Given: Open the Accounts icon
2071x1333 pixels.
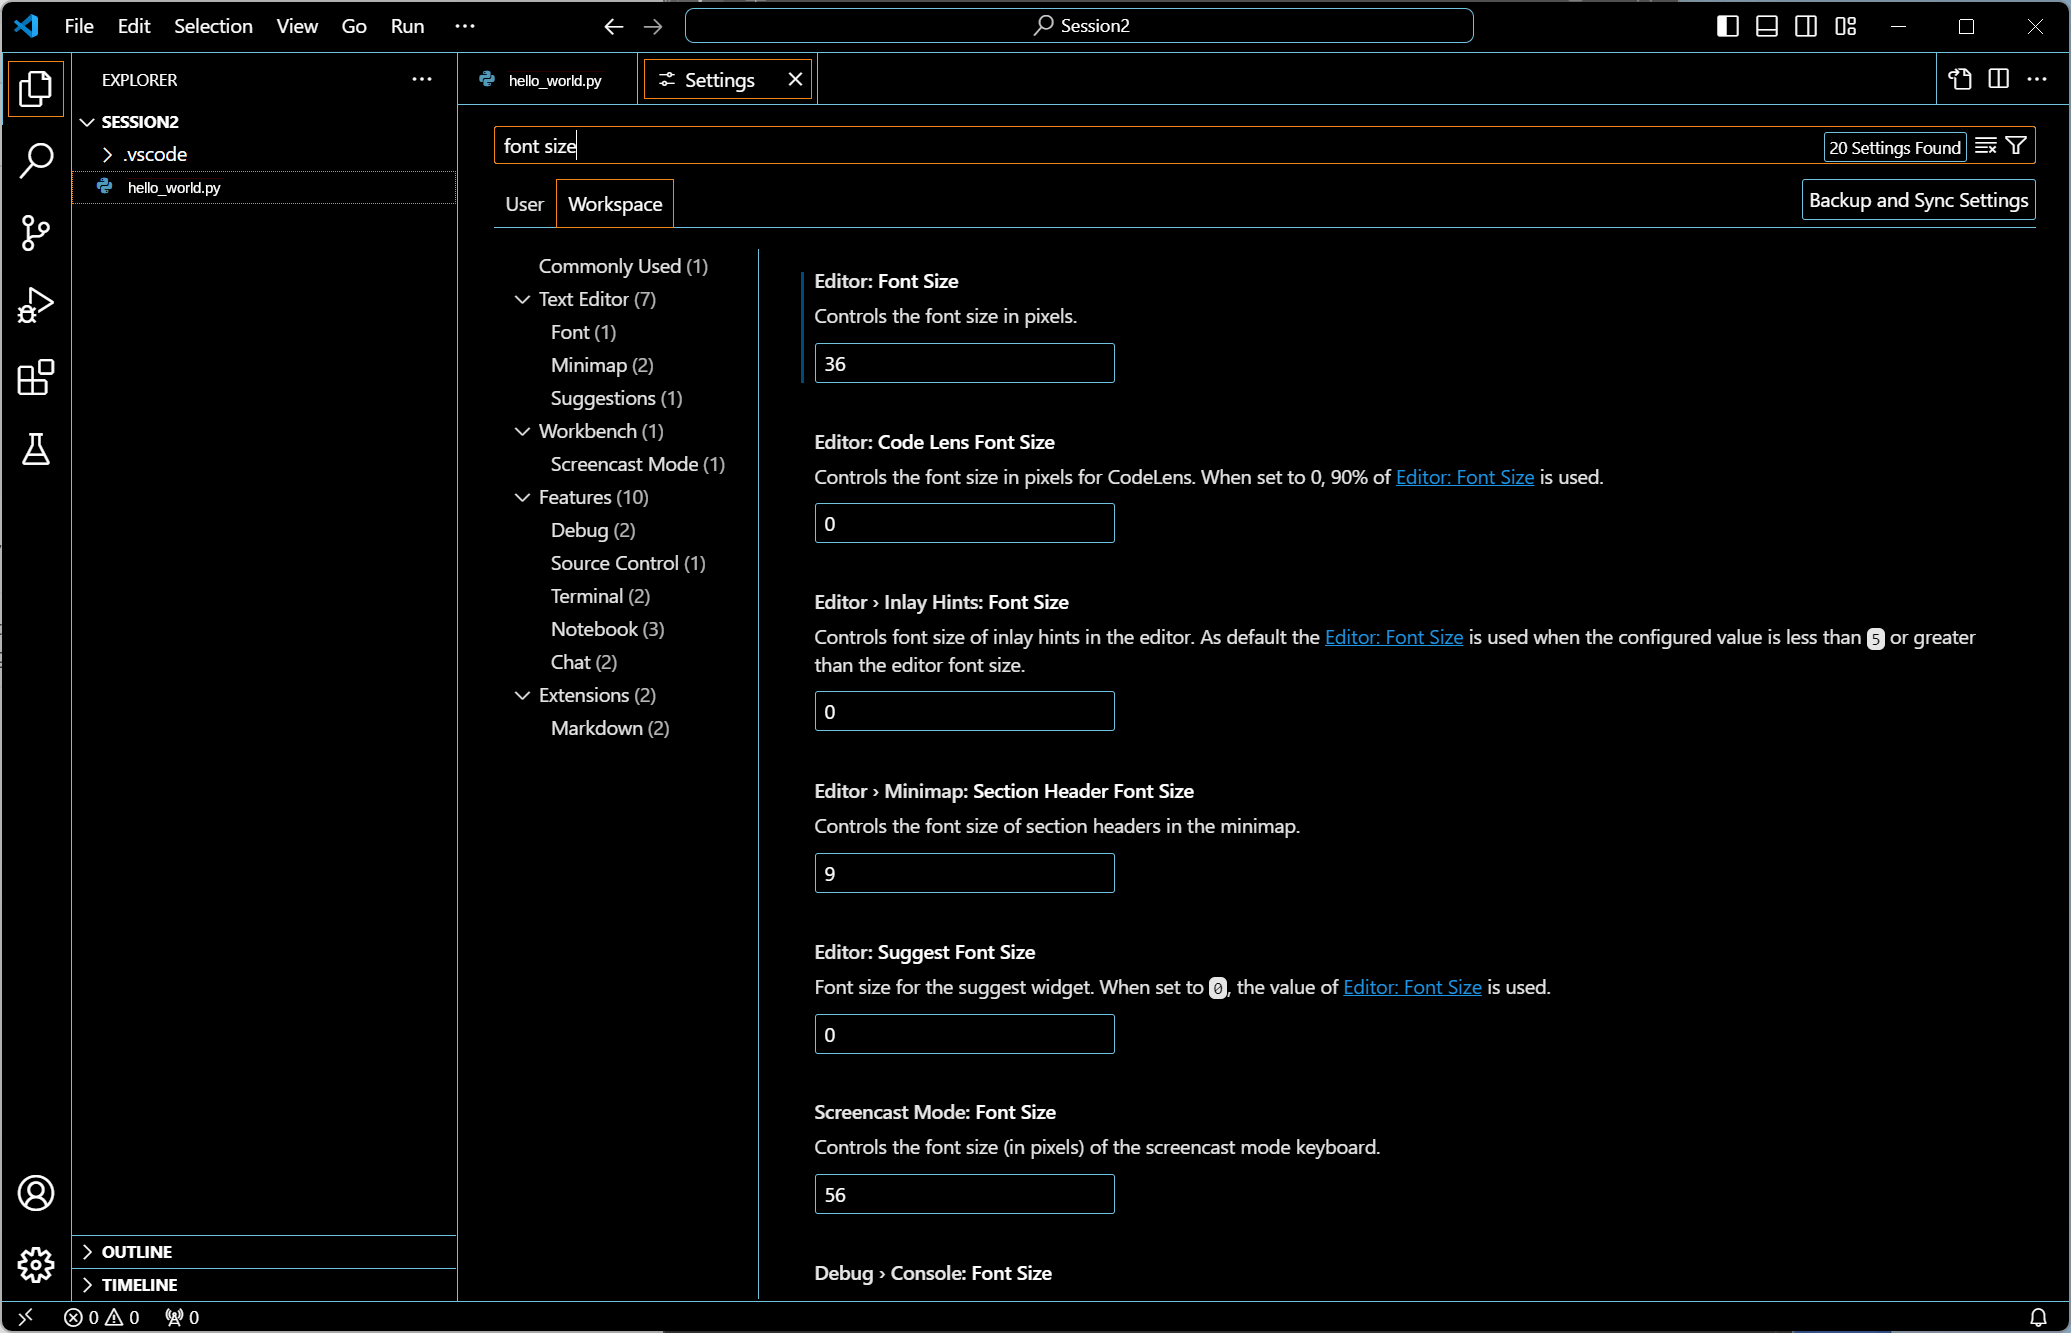Looking at the screenshot, I should click(x=36, y=1193).
